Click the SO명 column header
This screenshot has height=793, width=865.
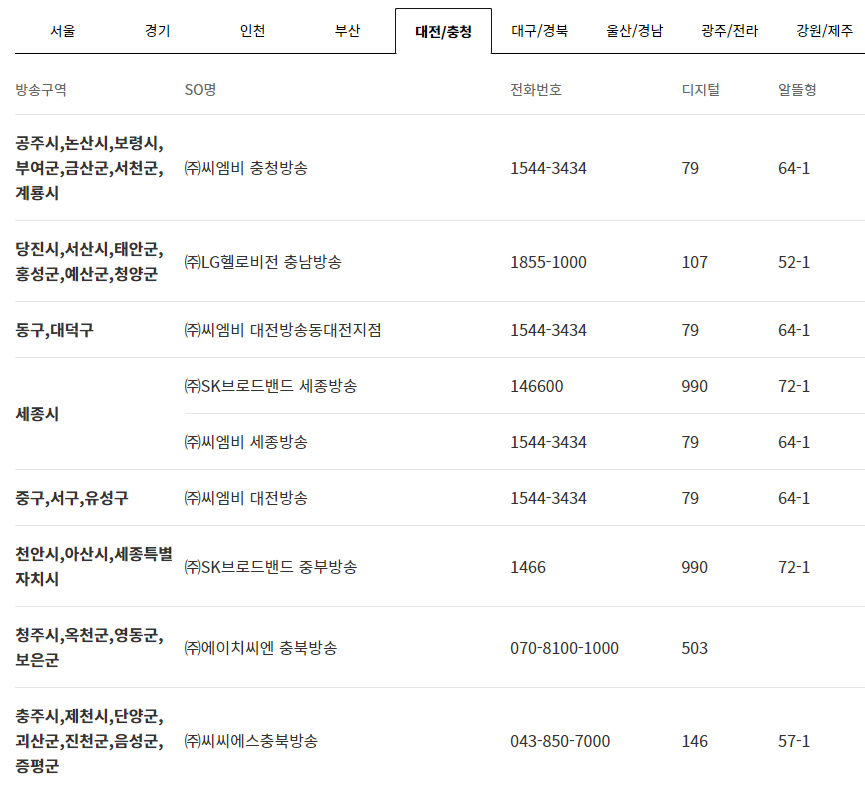tap(200, 89)
